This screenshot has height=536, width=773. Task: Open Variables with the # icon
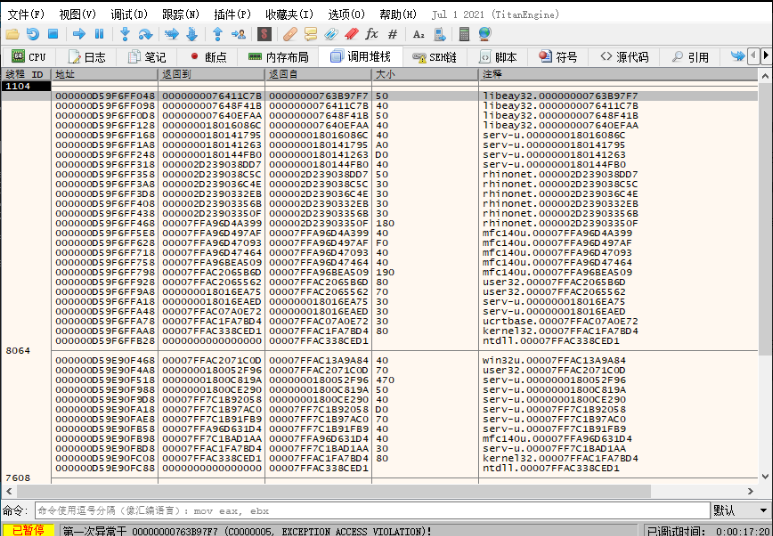pyautogui.click(x=392, y=34)
